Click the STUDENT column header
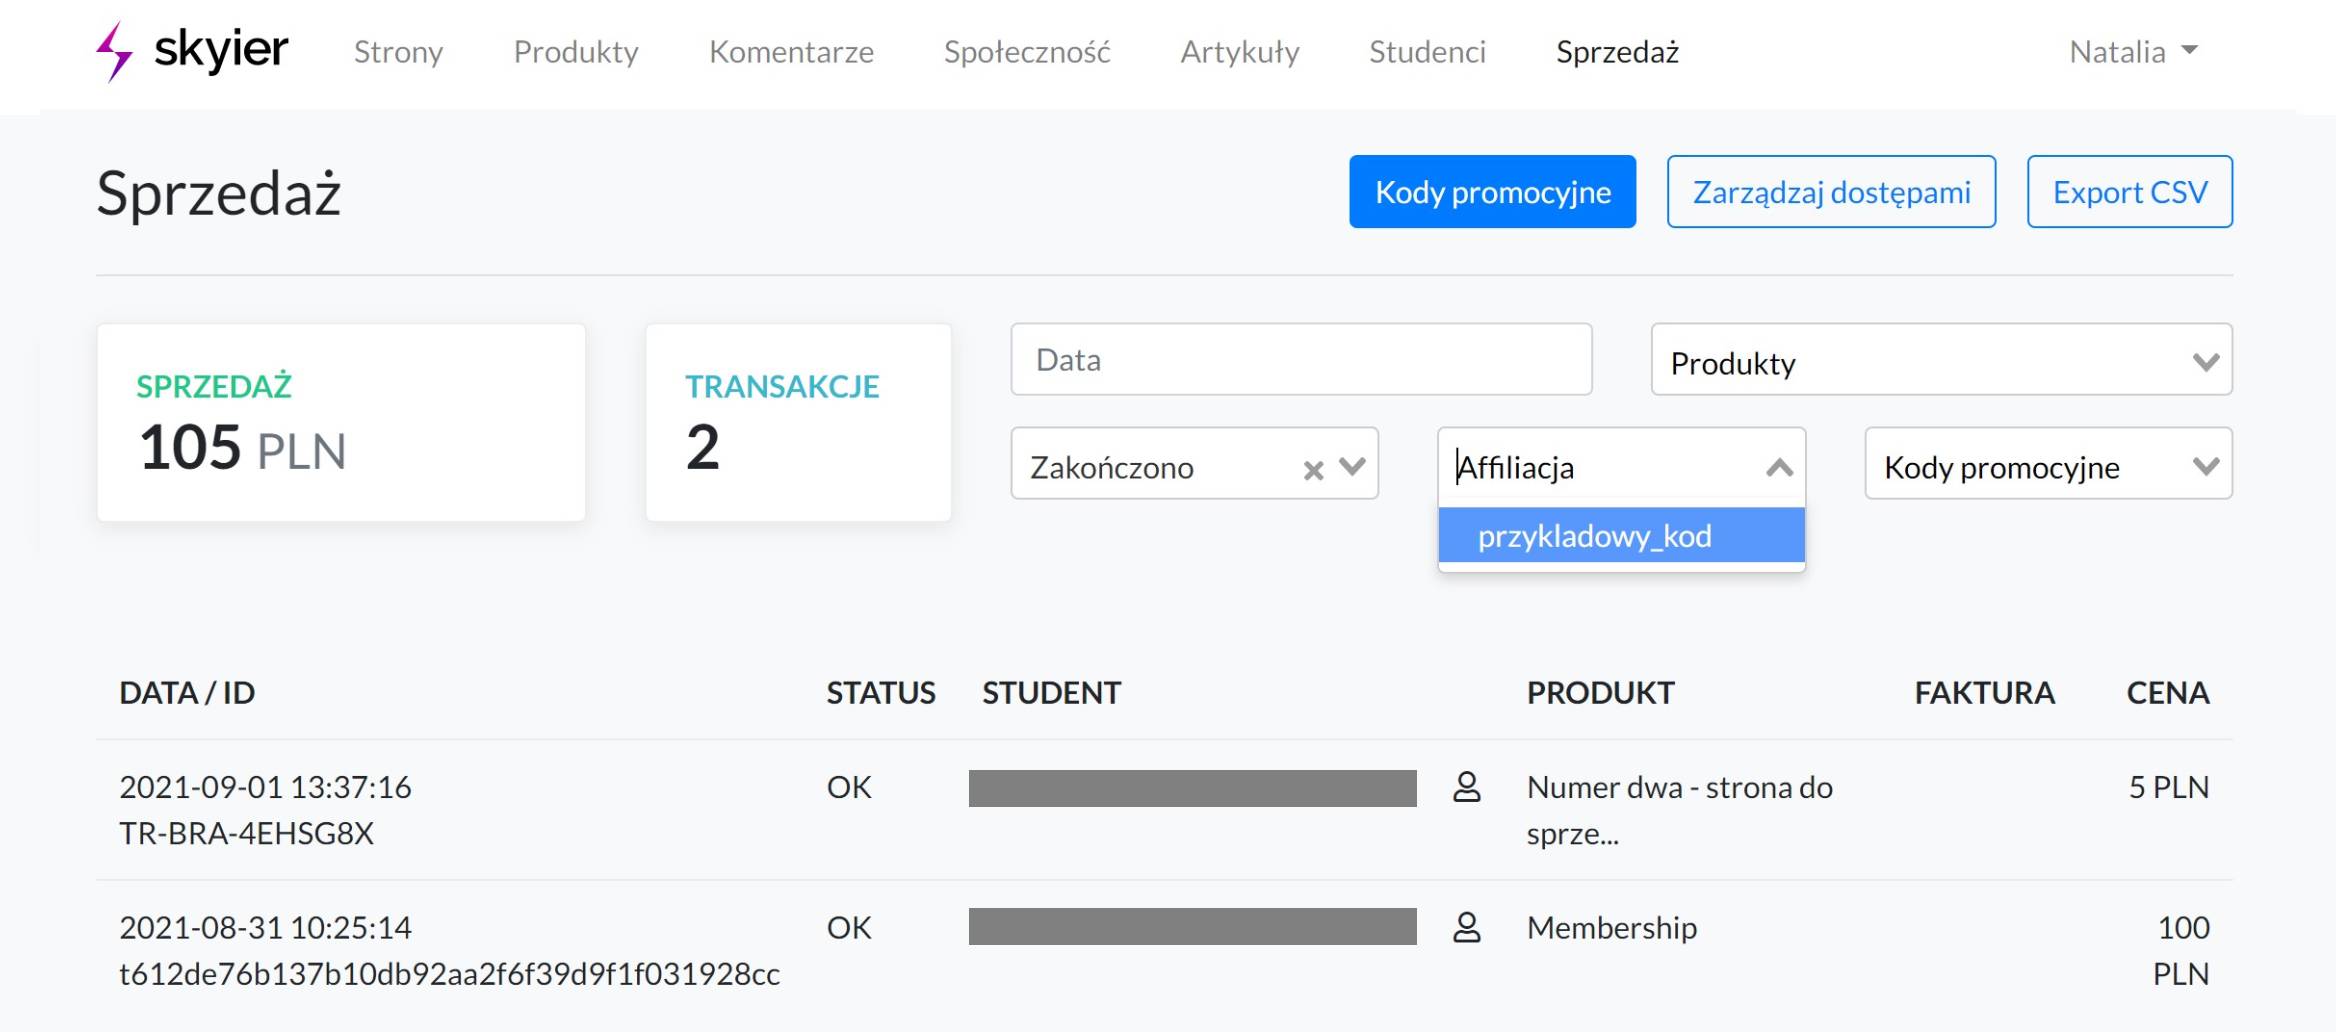Viewport: 2336px width, 1032px height. click(1052, 693)
